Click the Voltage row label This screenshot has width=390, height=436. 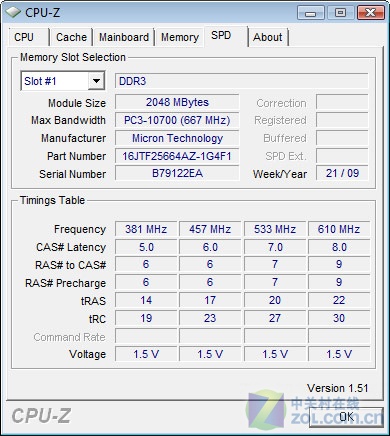click(87, 354)
